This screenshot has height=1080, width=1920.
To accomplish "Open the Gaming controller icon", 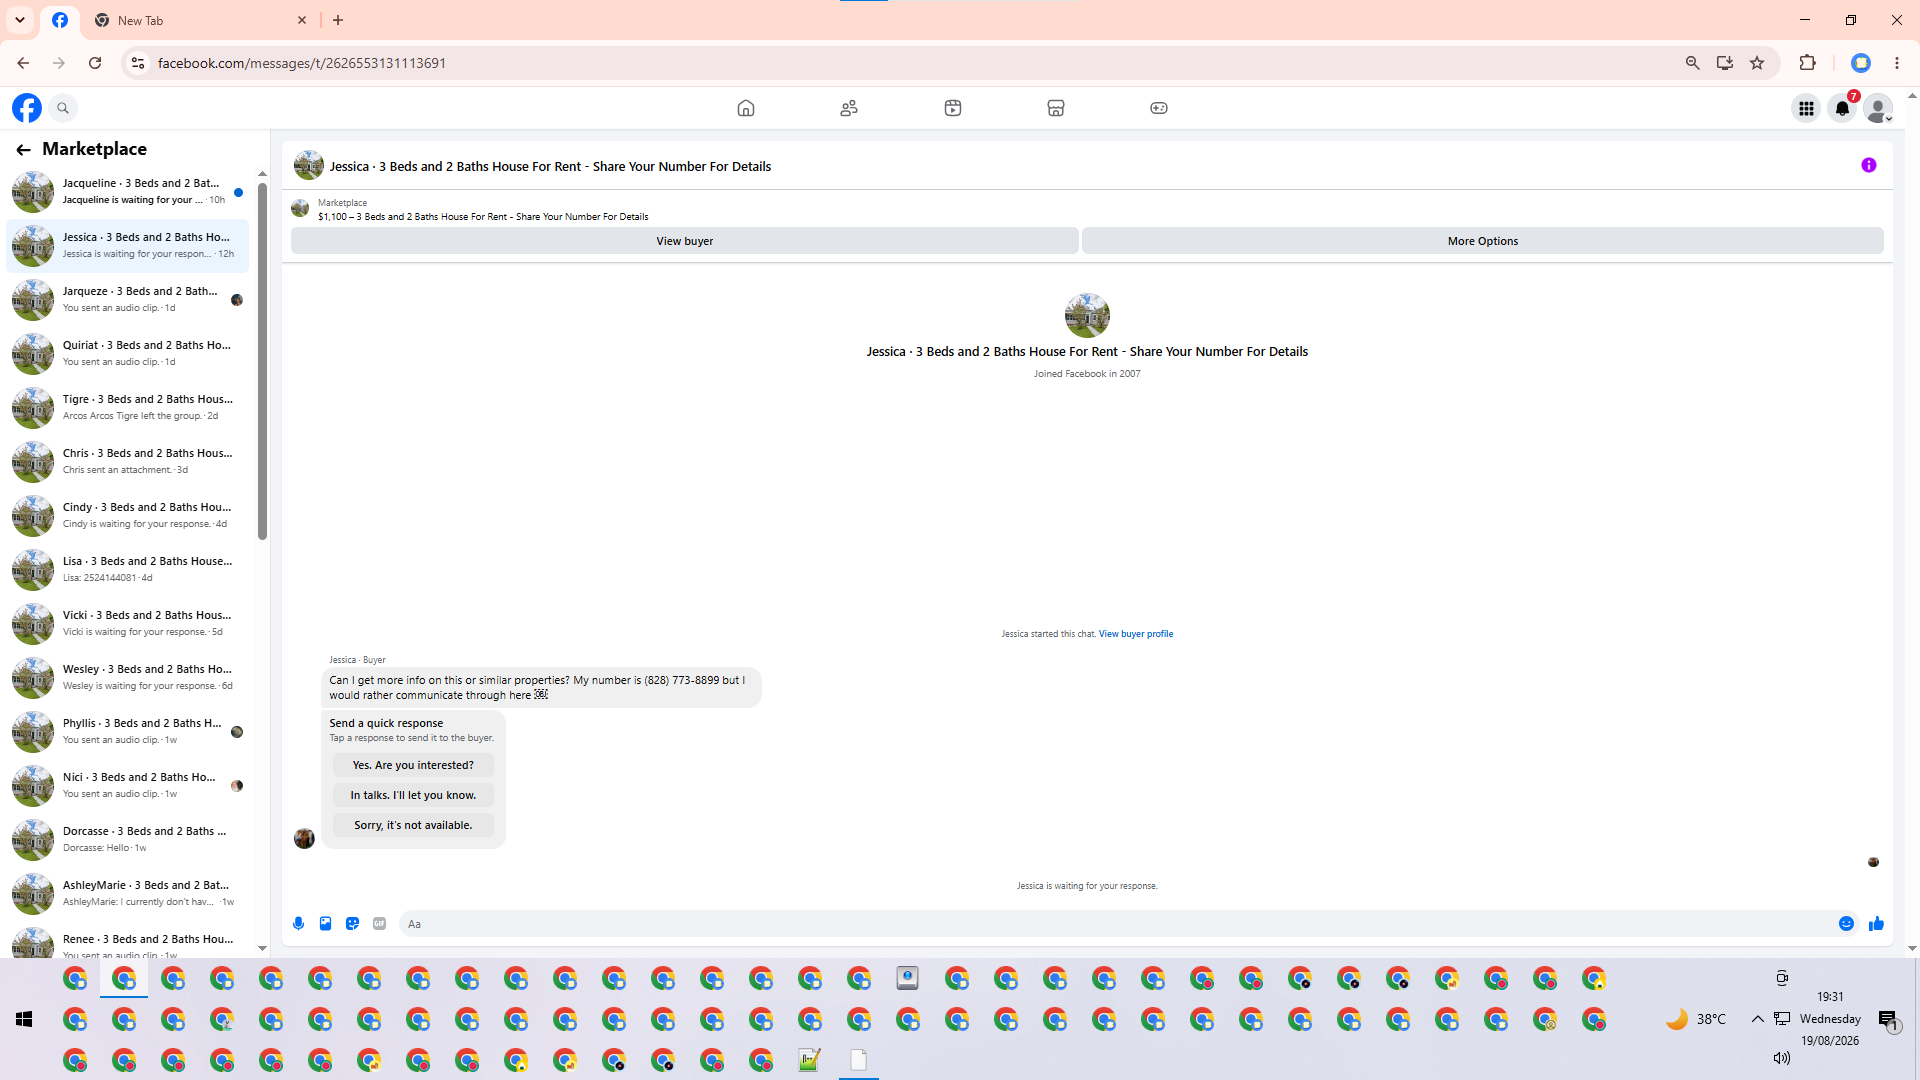I will click(x=1159, y=108).
